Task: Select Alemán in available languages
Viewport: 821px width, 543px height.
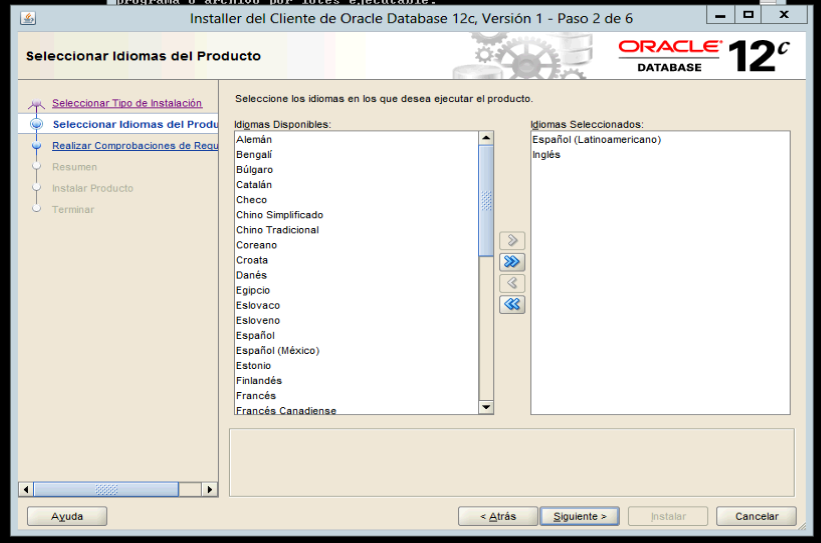Action: [254, 140]
